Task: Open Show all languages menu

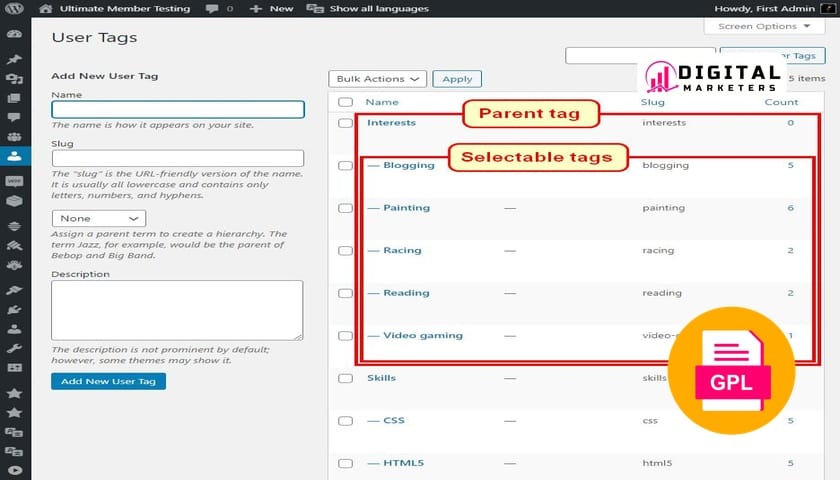Action: pyautogui.click(x=368, y=8)
